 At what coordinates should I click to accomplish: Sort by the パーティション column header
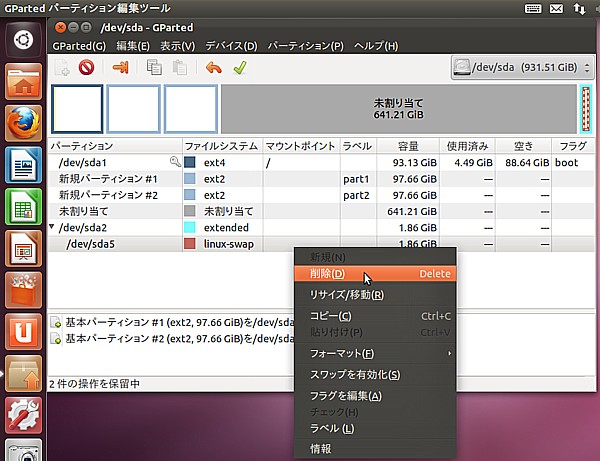[x=115, y=146]
